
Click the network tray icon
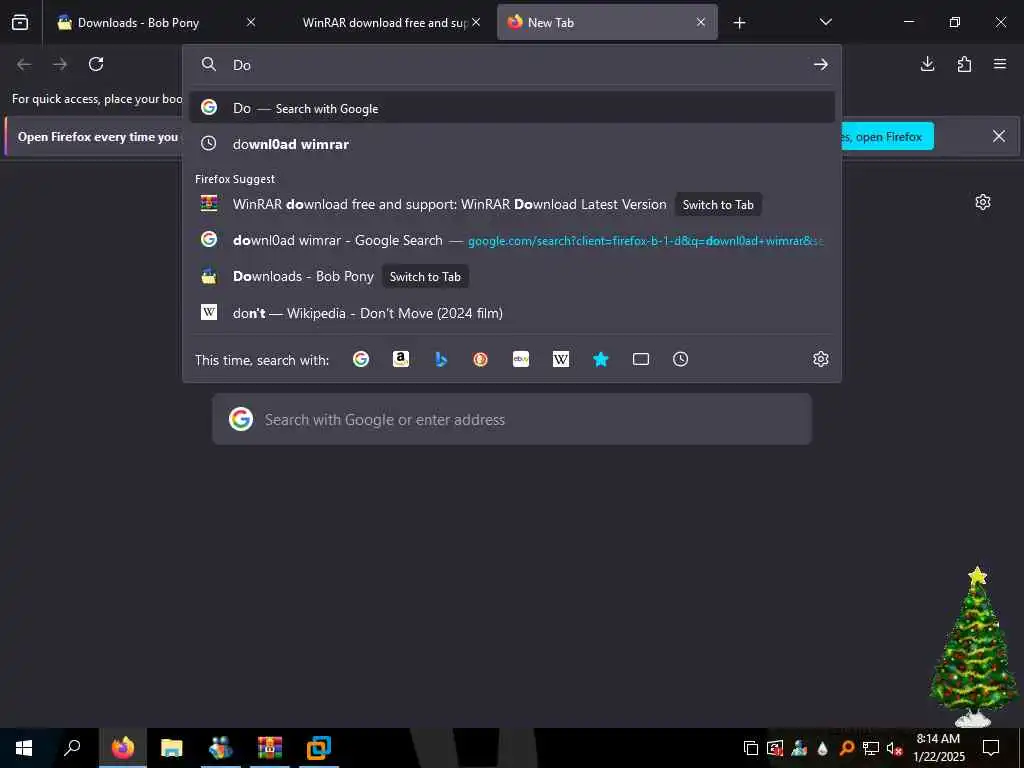click(x=871, y=748)
